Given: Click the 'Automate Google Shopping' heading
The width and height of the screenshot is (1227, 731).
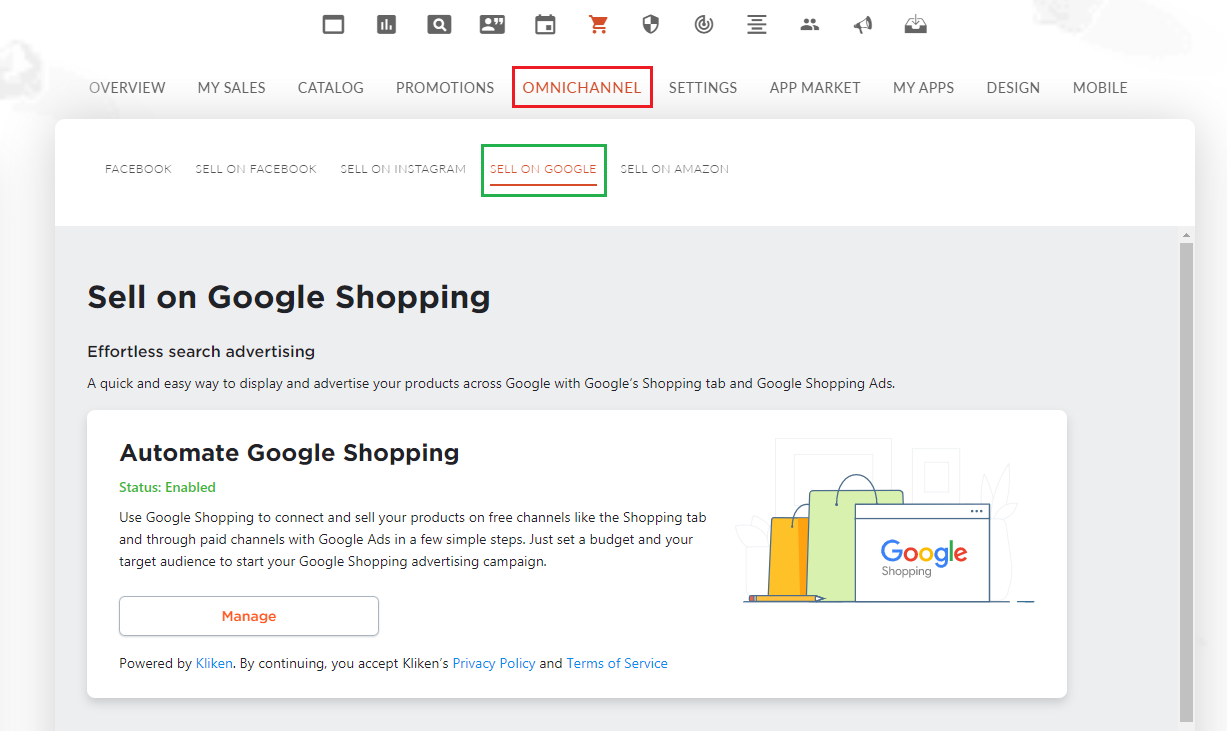Looking at the screenshot, I should click(x=289, y=452).
